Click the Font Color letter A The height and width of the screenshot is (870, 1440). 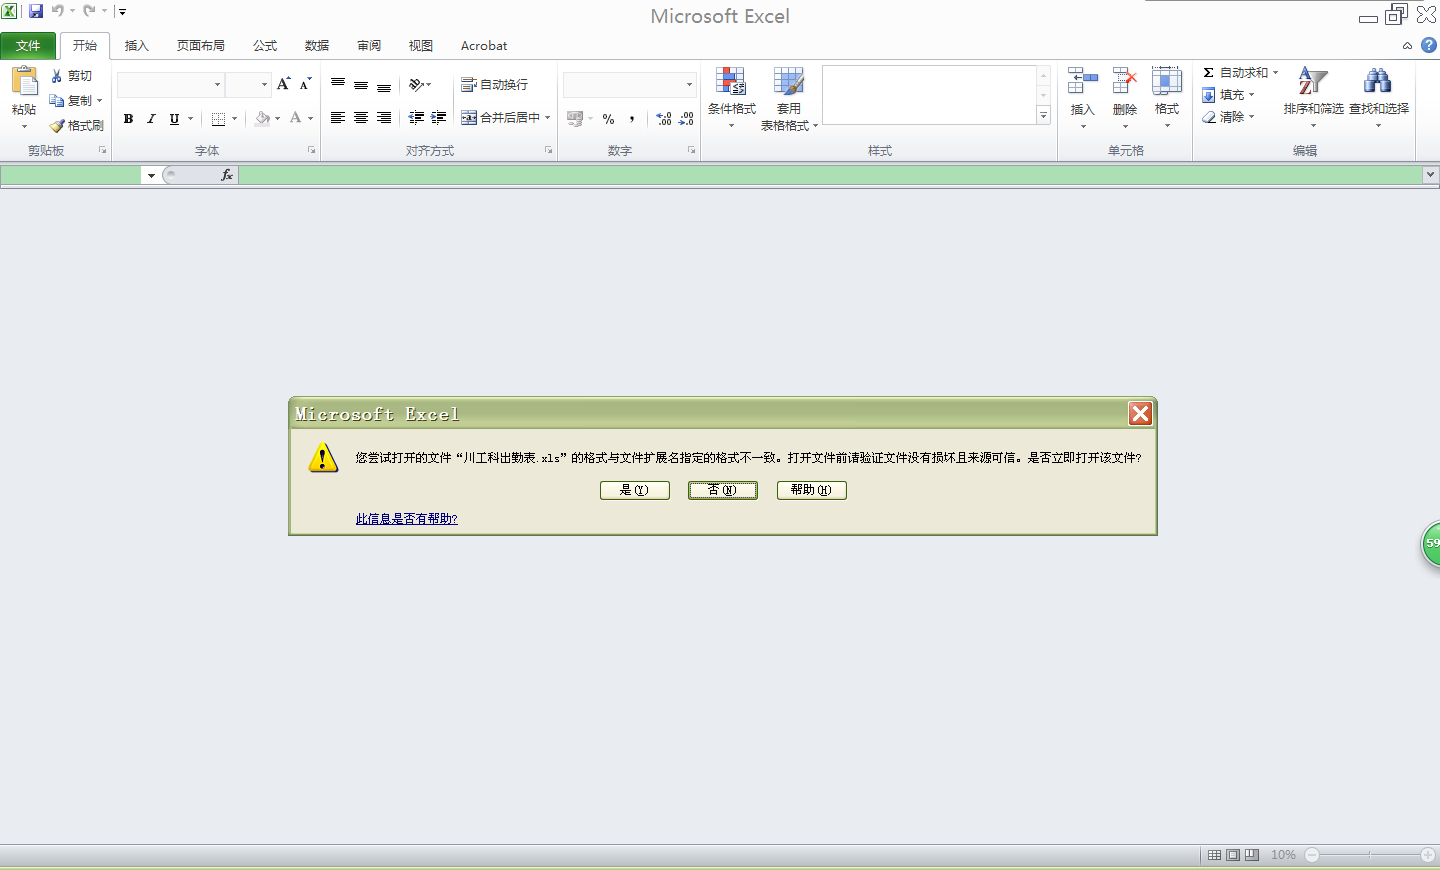(x=295, y=119)
